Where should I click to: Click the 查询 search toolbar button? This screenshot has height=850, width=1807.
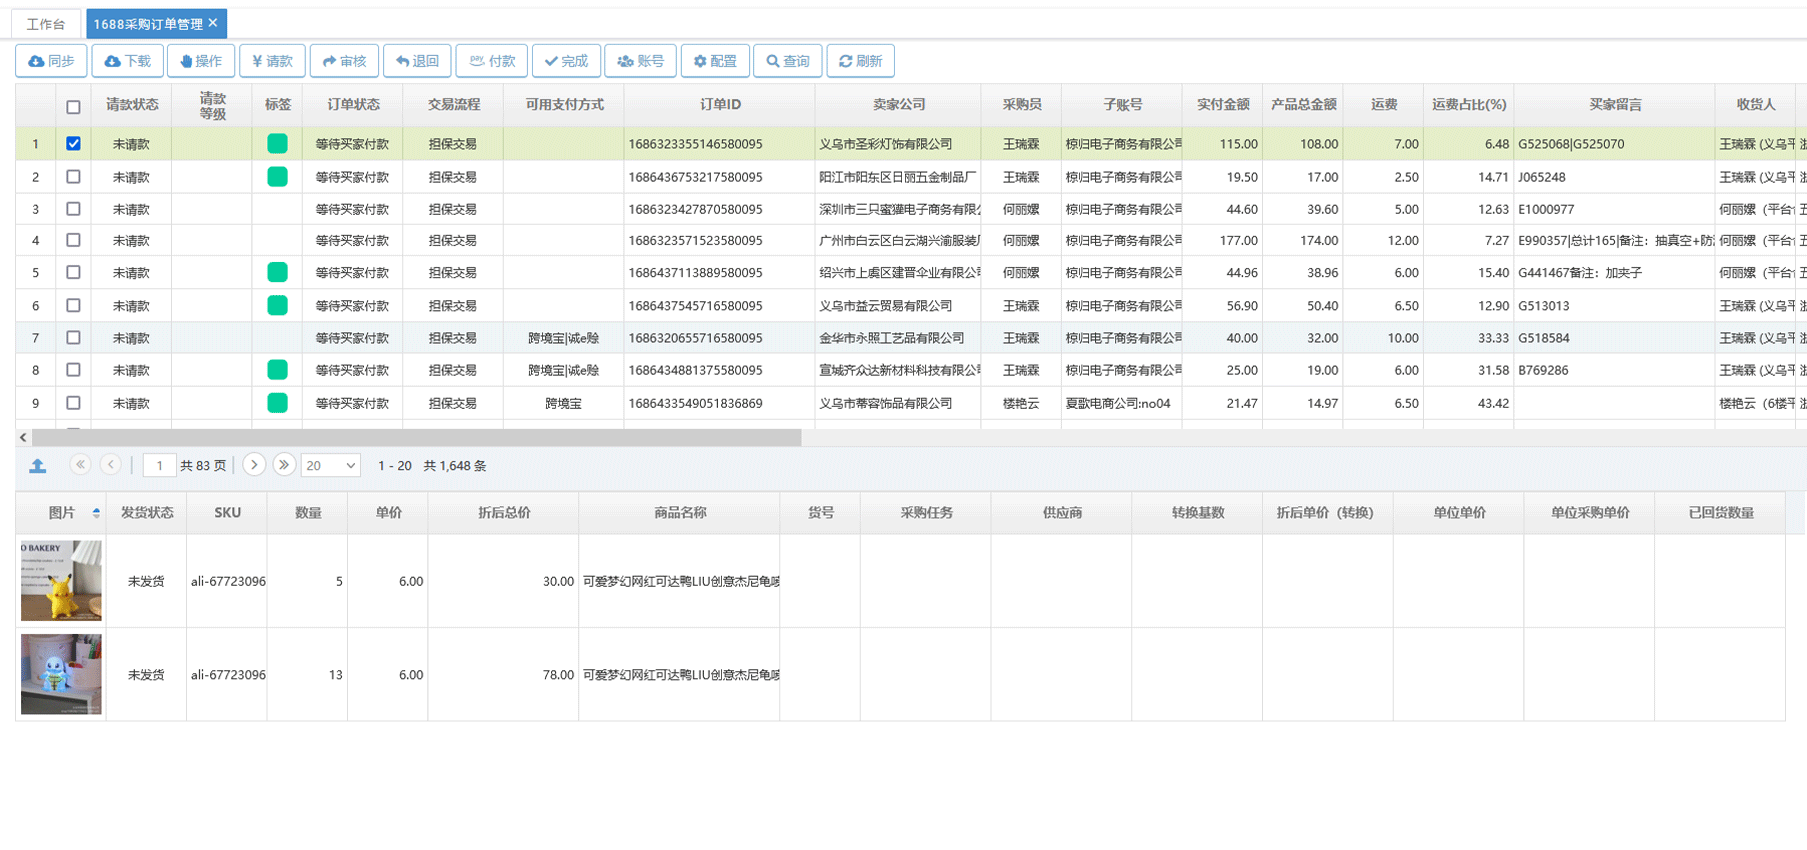coord(788,61)
